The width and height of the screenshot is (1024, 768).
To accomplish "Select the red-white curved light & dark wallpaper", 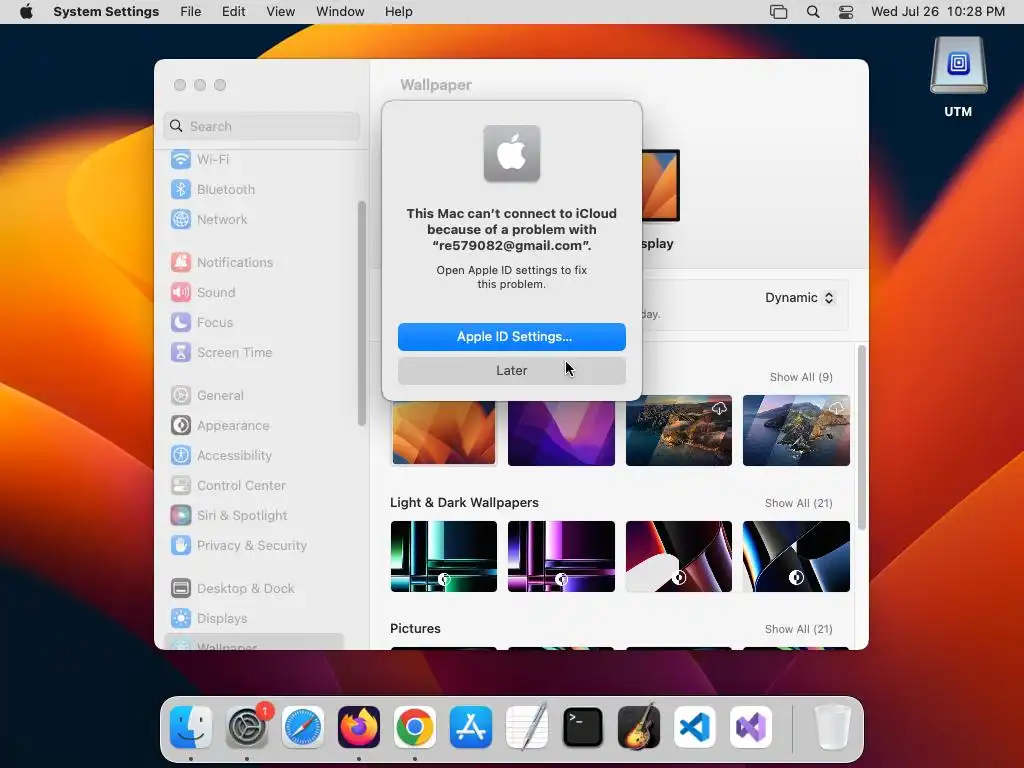I will (x=679, y=556).
